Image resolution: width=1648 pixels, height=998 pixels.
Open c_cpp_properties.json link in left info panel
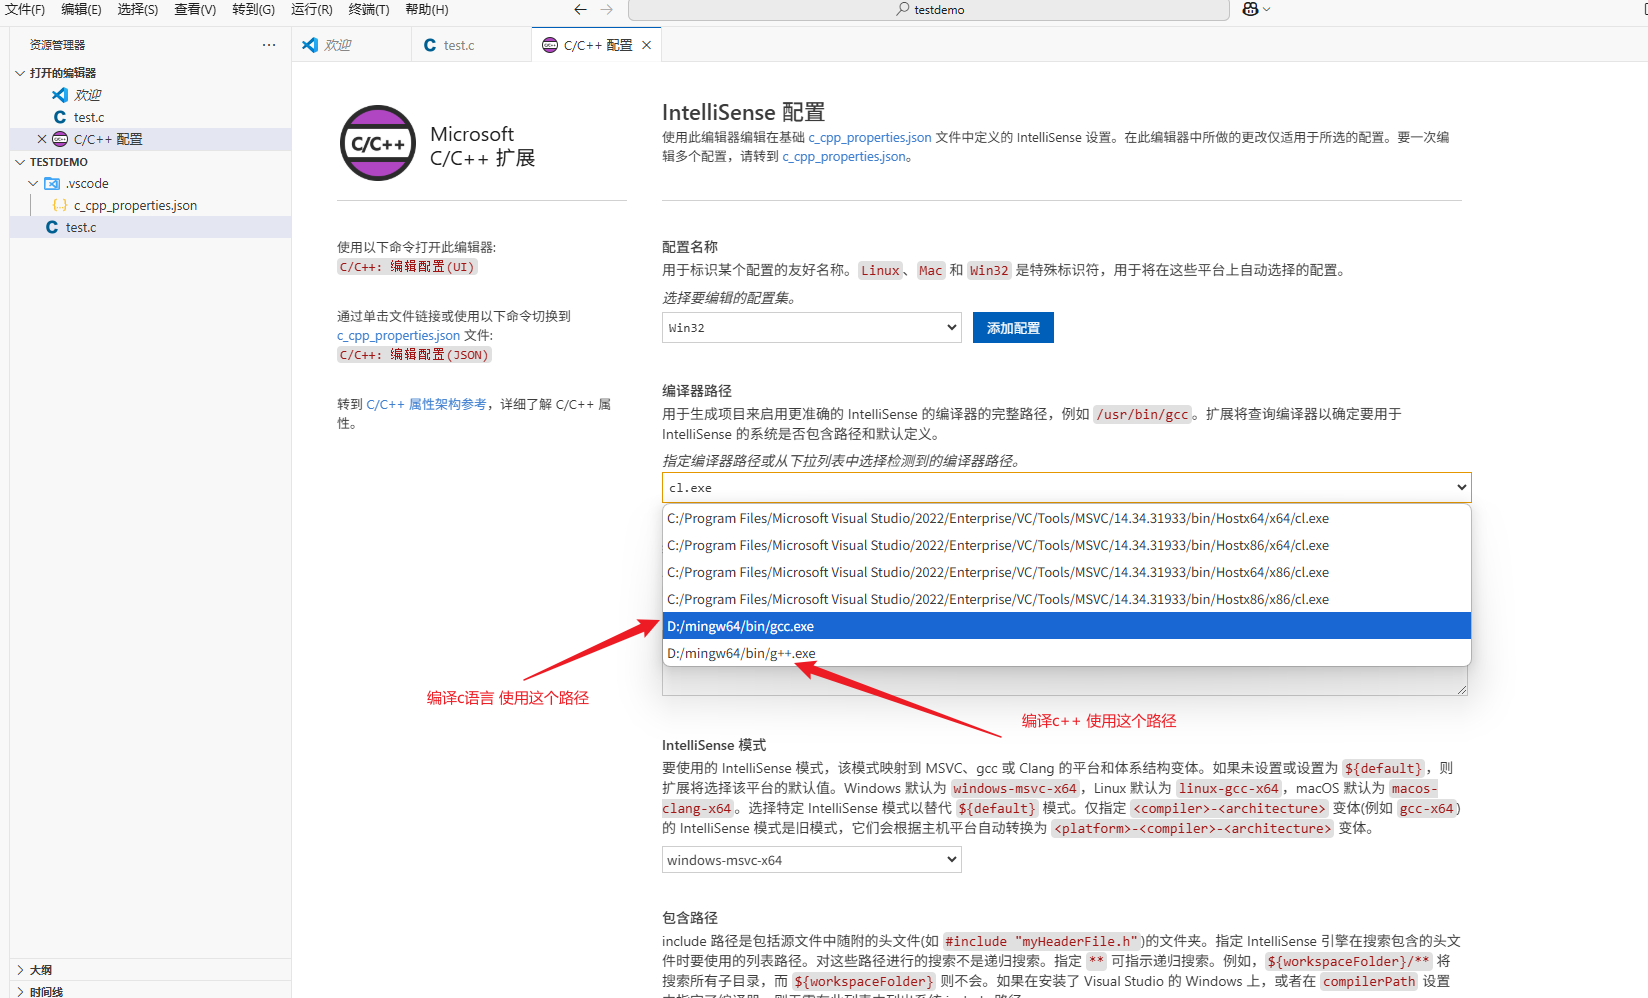pos(398,335)
